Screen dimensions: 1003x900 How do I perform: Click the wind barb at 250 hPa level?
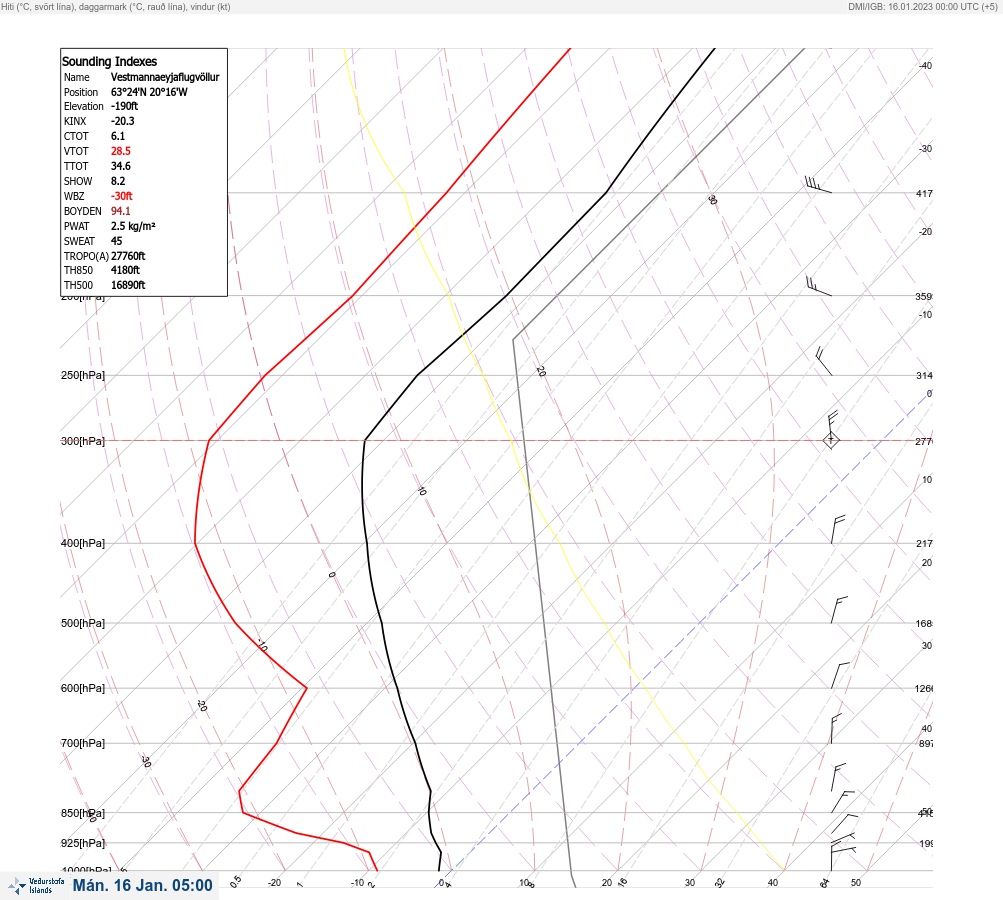click(x=824, y=361)
